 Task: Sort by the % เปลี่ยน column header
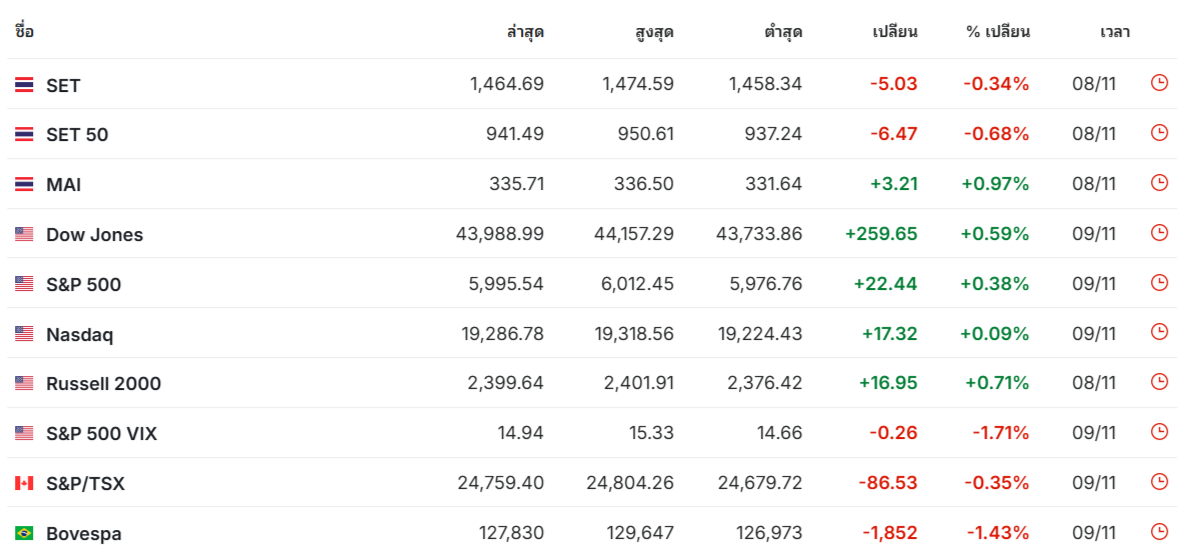pos(997,32)
